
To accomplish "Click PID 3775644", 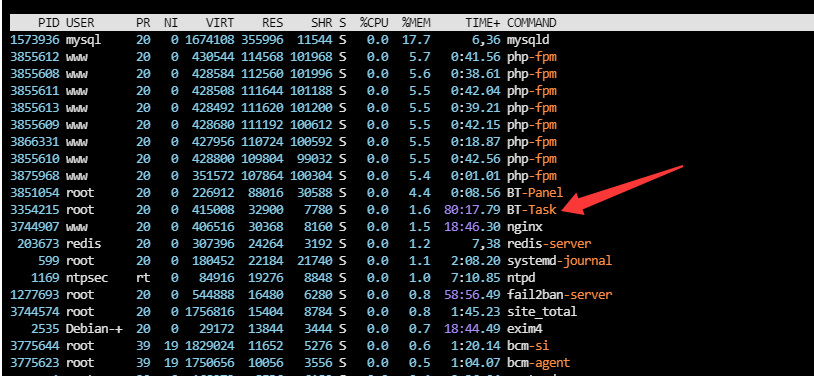I will click(35, 346).
